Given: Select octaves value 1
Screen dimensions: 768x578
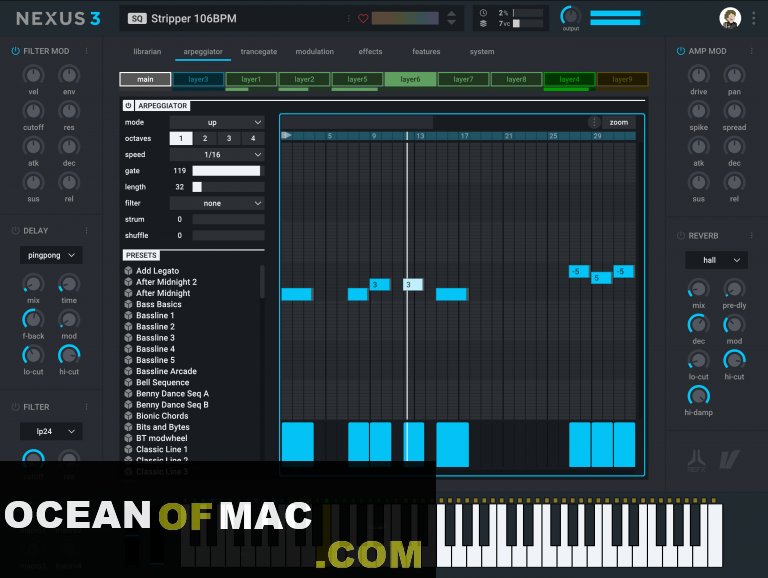Looking at the screenshot, I should (x=181, y=138).
